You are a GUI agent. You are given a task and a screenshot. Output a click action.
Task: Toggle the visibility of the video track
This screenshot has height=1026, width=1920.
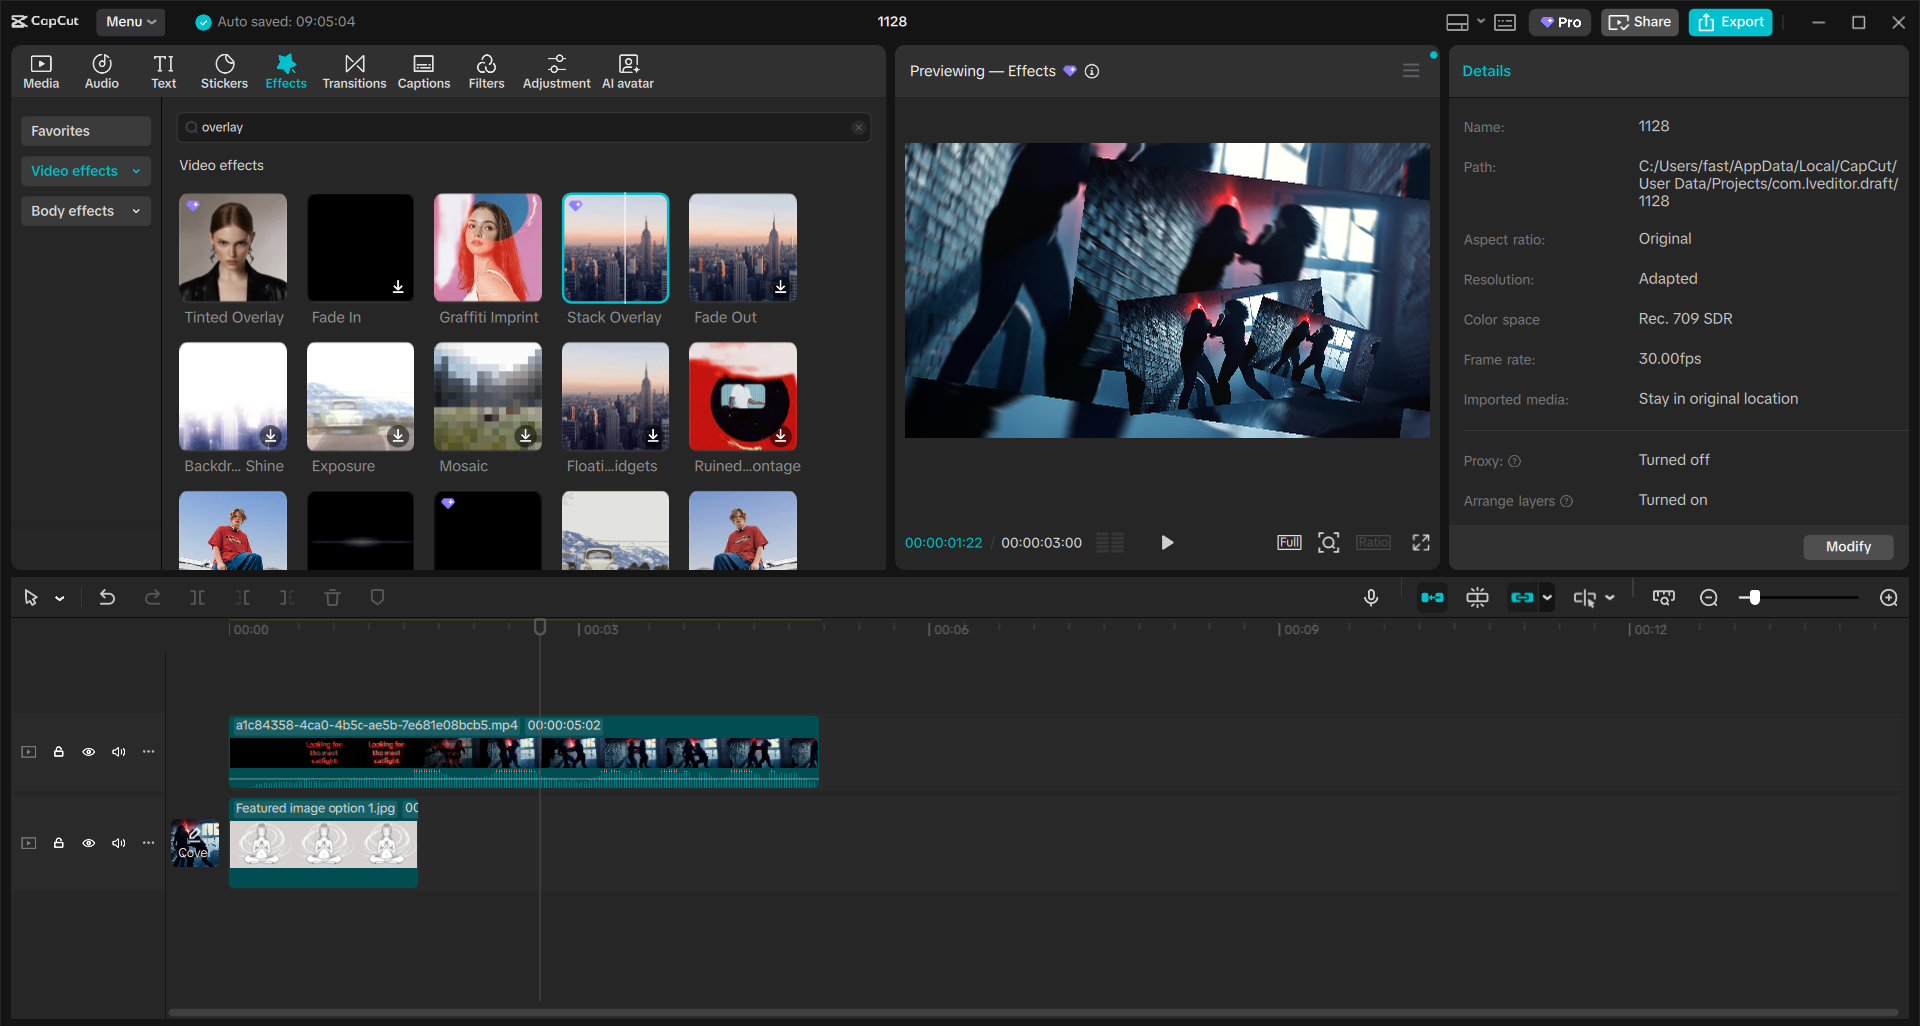click(x=88, y=751)
